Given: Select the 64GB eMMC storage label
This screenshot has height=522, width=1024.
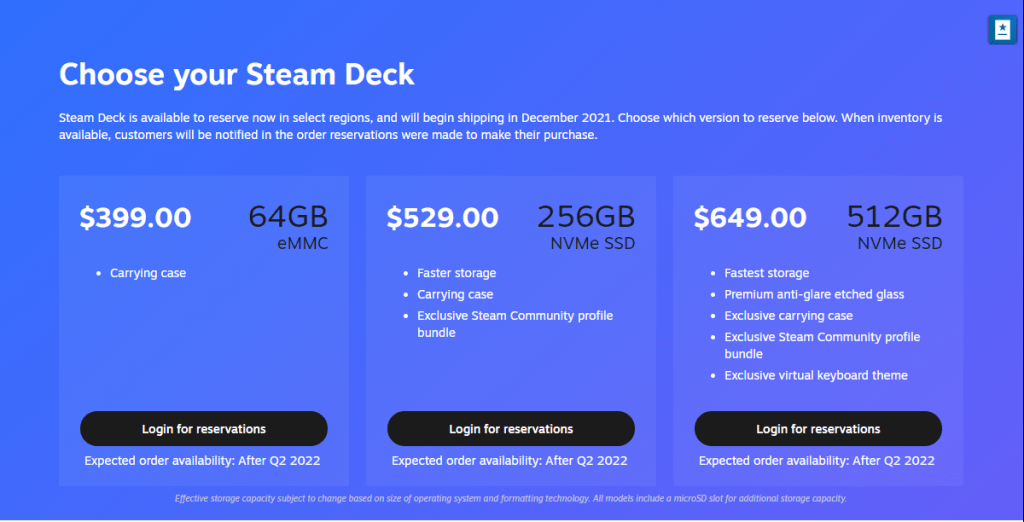Looking at the screenshot, I should (x=288, y=227).
